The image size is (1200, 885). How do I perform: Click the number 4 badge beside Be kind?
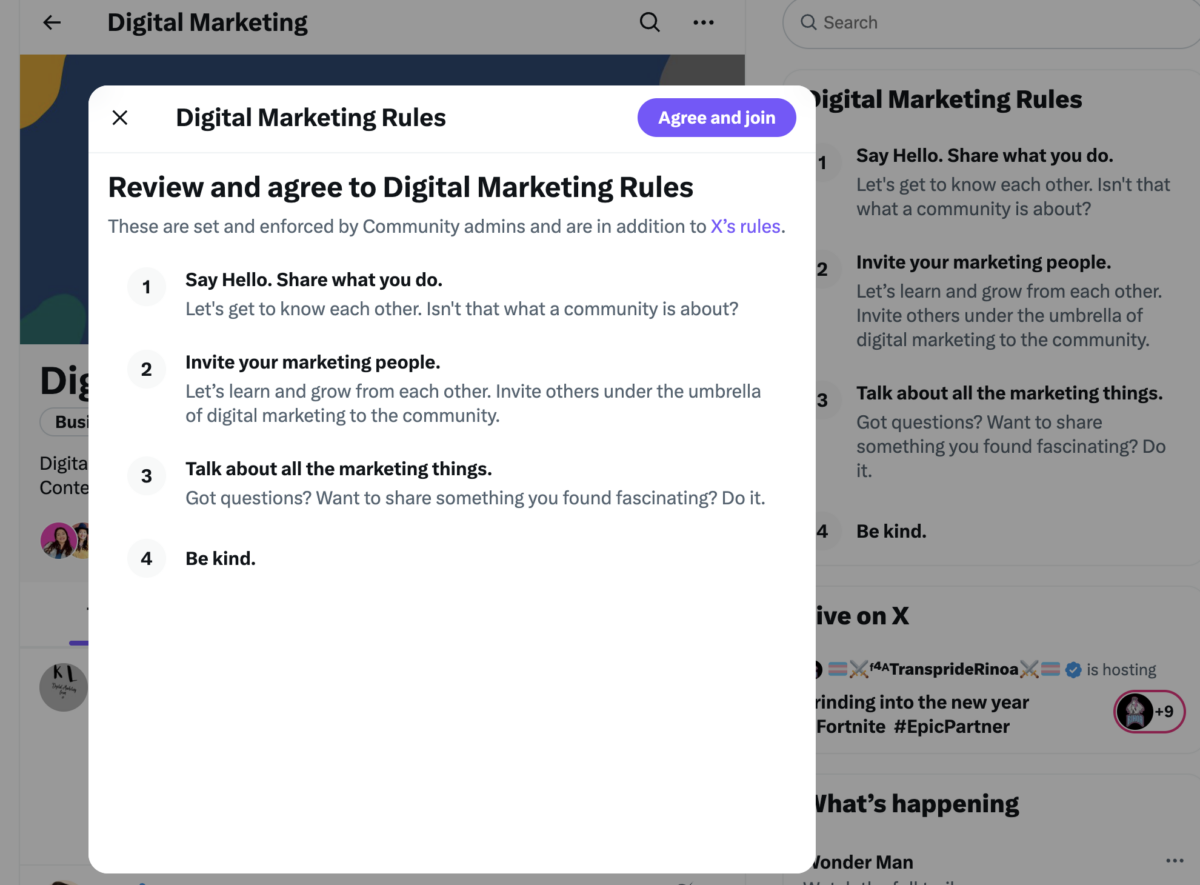tap(146, 558)
